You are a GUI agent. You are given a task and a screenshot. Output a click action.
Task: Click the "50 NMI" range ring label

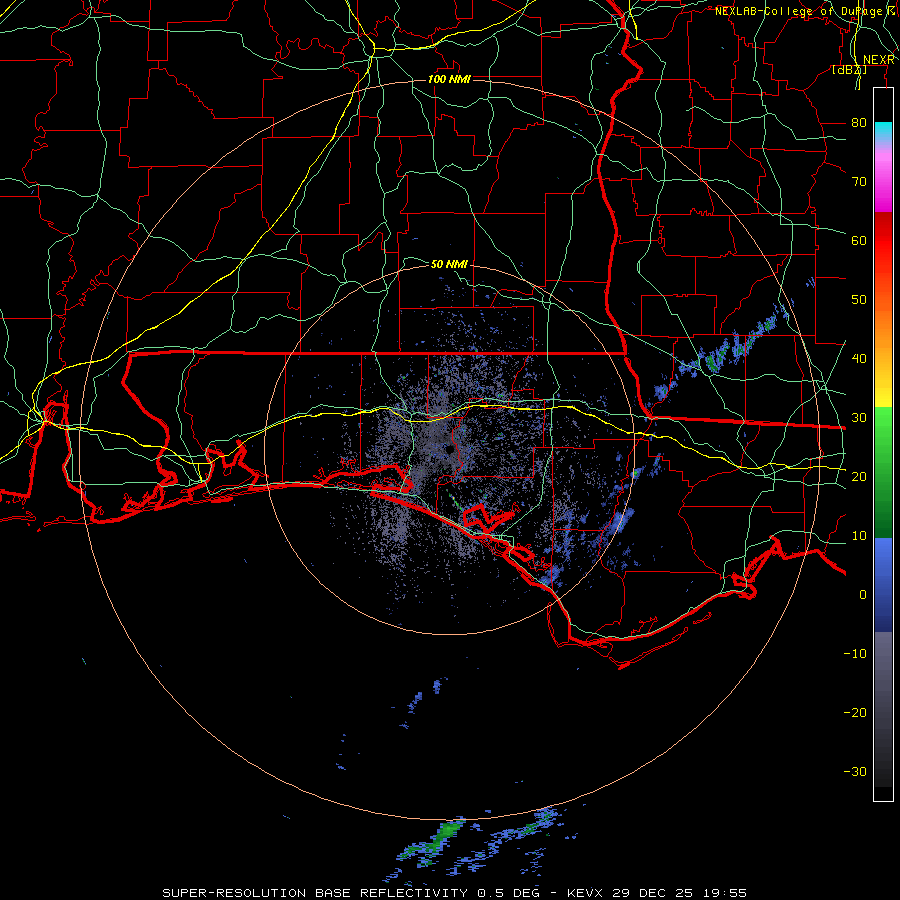pyautogui.click(x=449, y=264)
